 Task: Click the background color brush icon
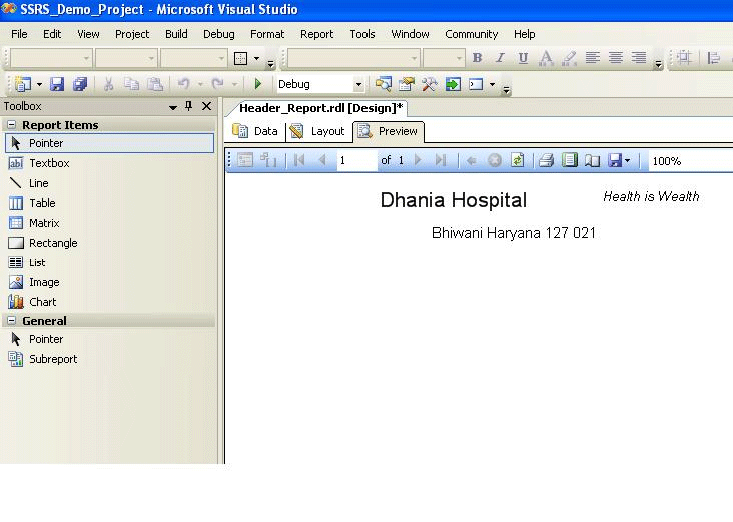[569, 58]
